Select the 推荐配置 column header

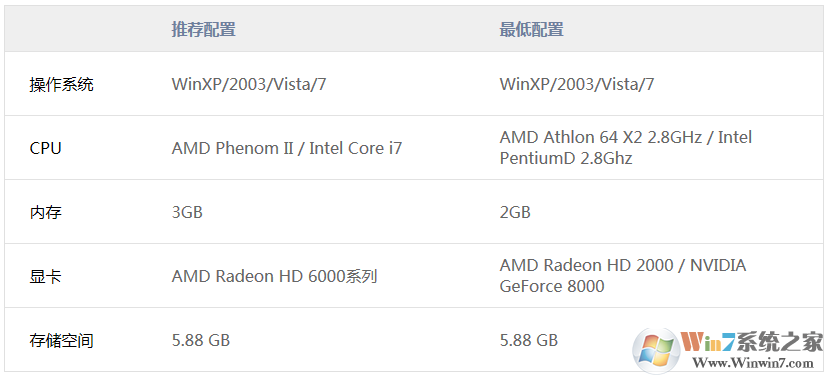[203, 29]
